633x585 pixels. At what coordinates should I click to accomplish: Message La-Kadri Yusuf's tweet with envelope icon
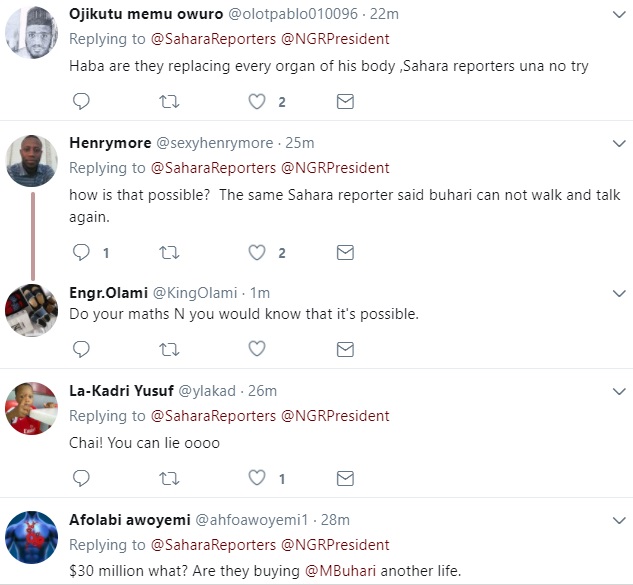[x=345, y=478]
